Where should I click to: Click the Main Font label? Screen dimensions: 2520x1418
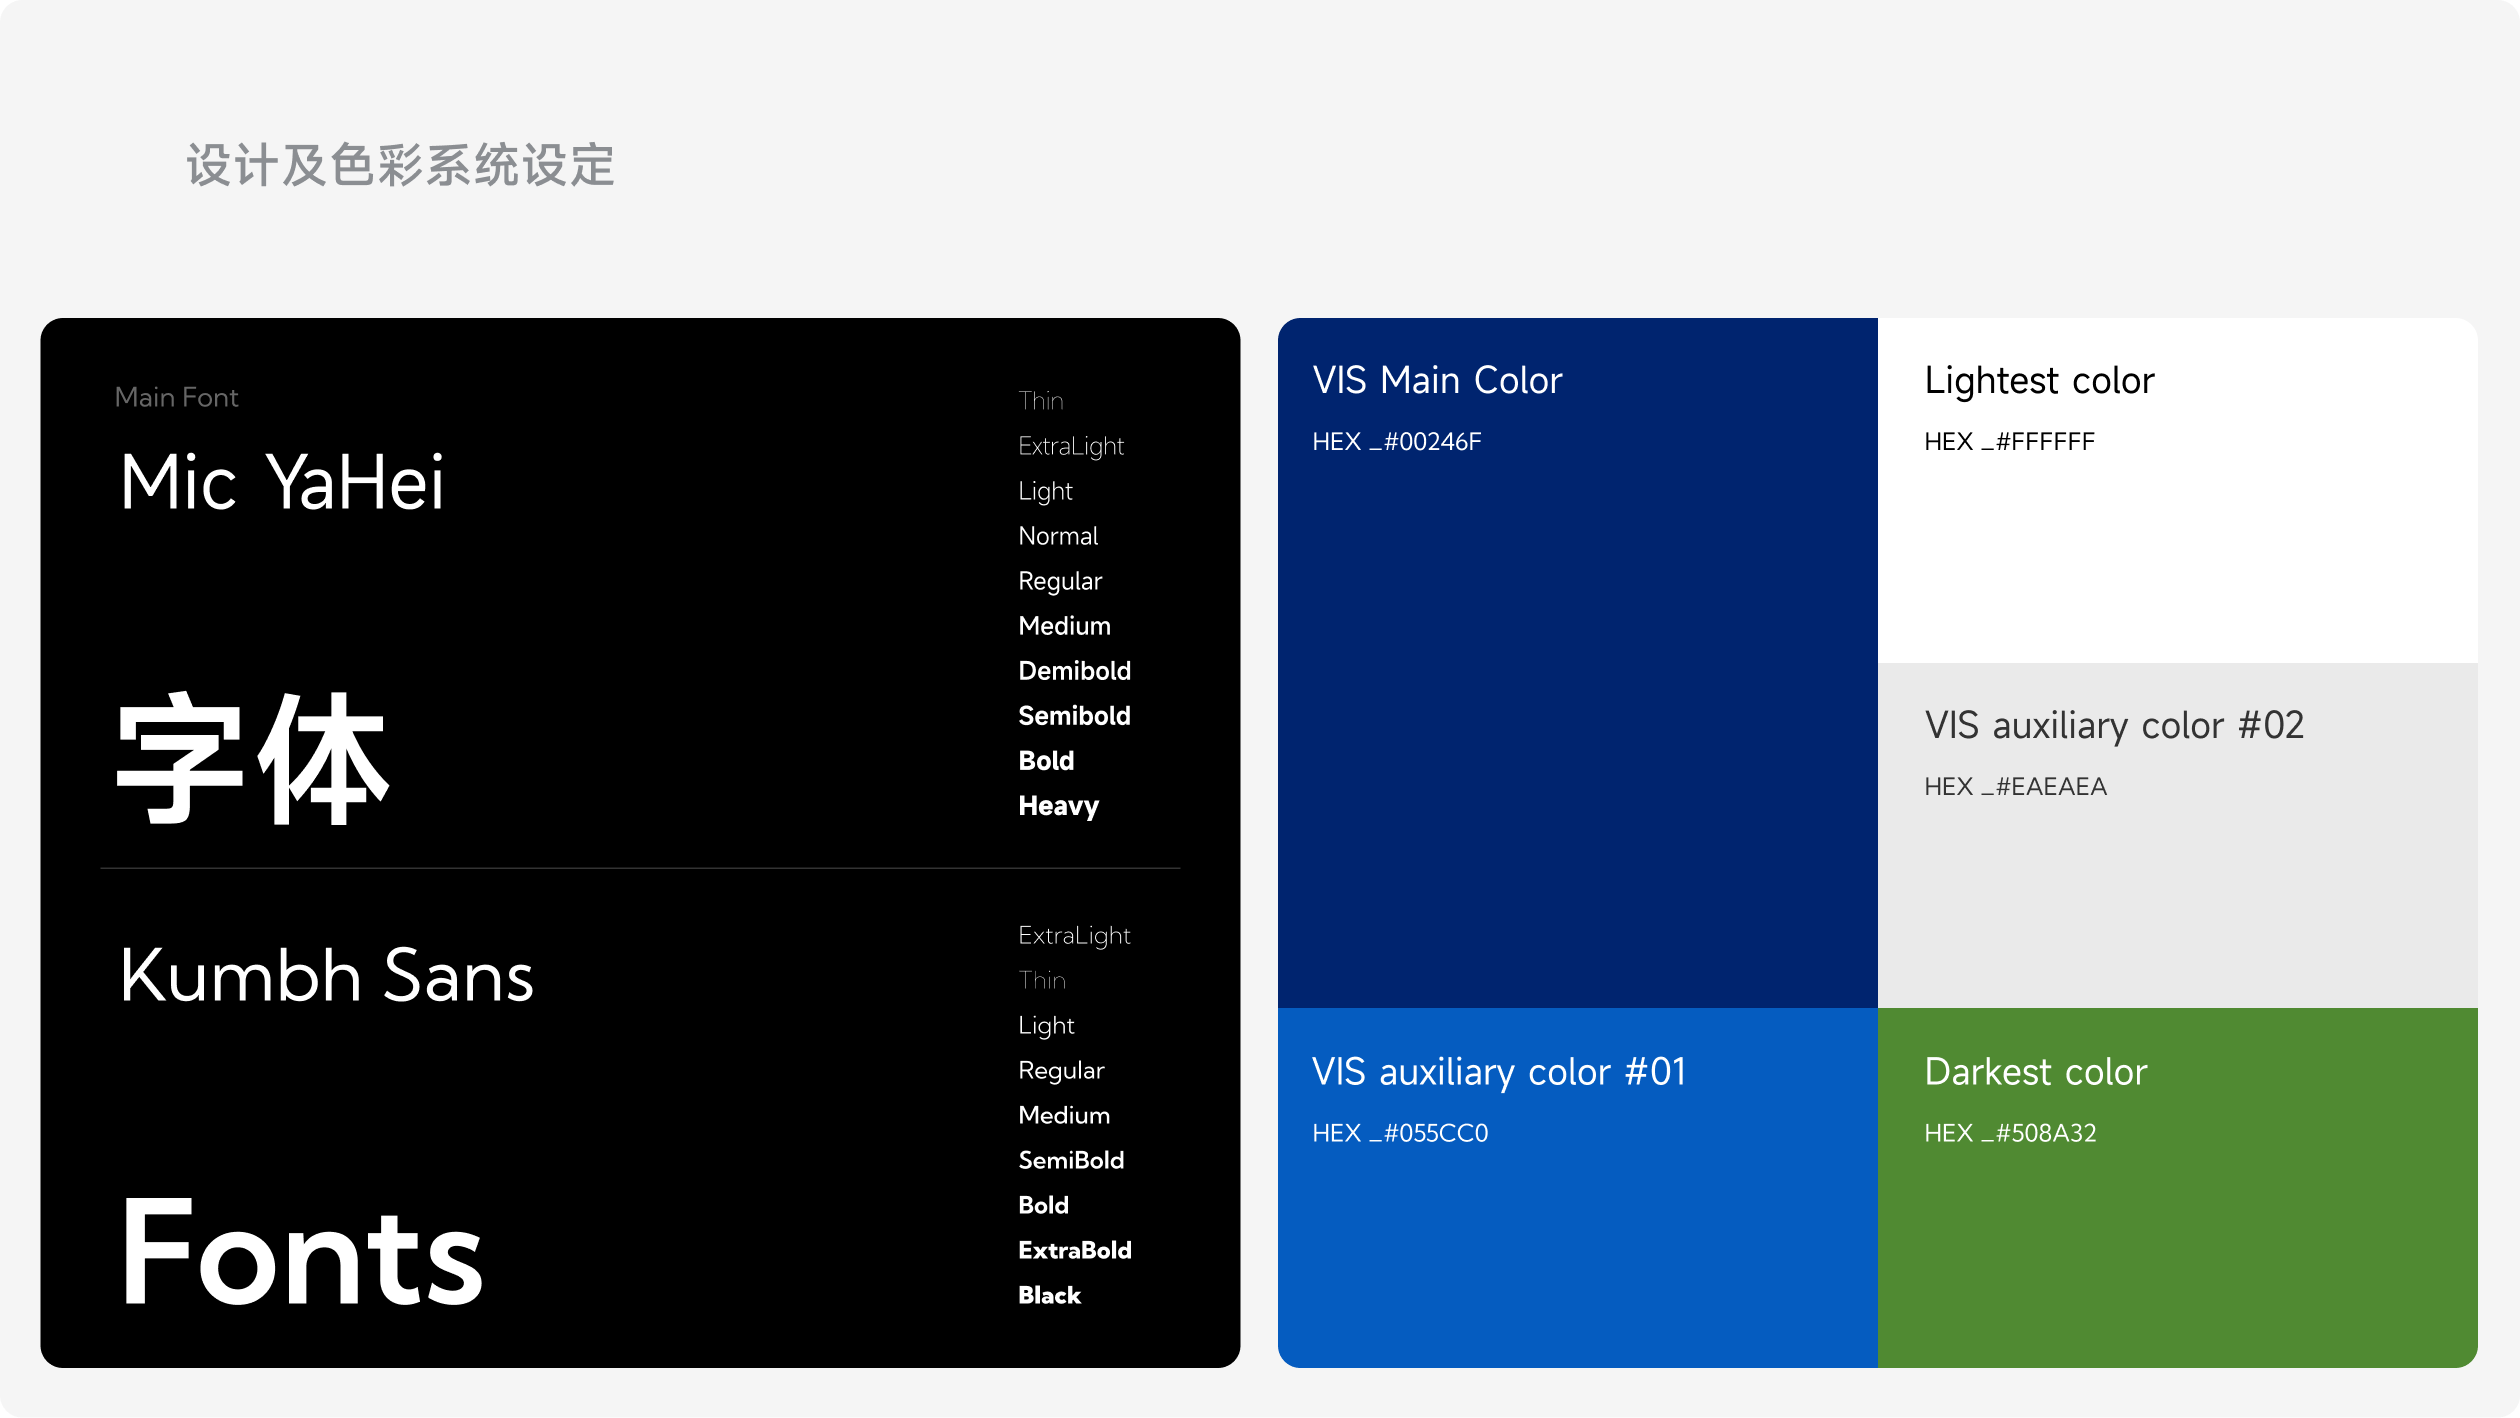click(x=177, y=397)
